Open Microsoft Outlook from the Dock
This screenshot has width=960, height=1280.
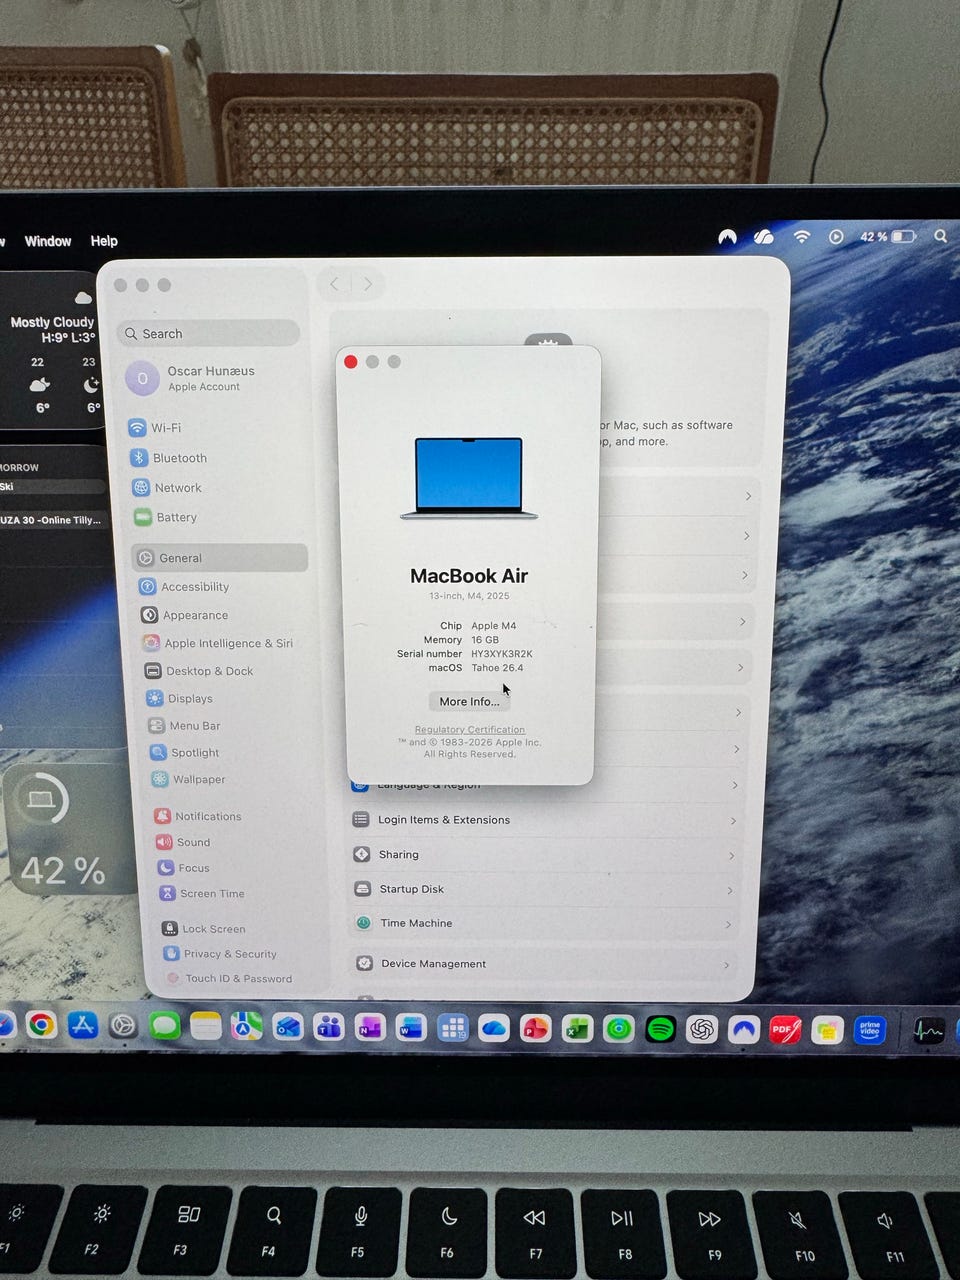coord(288,1027)
